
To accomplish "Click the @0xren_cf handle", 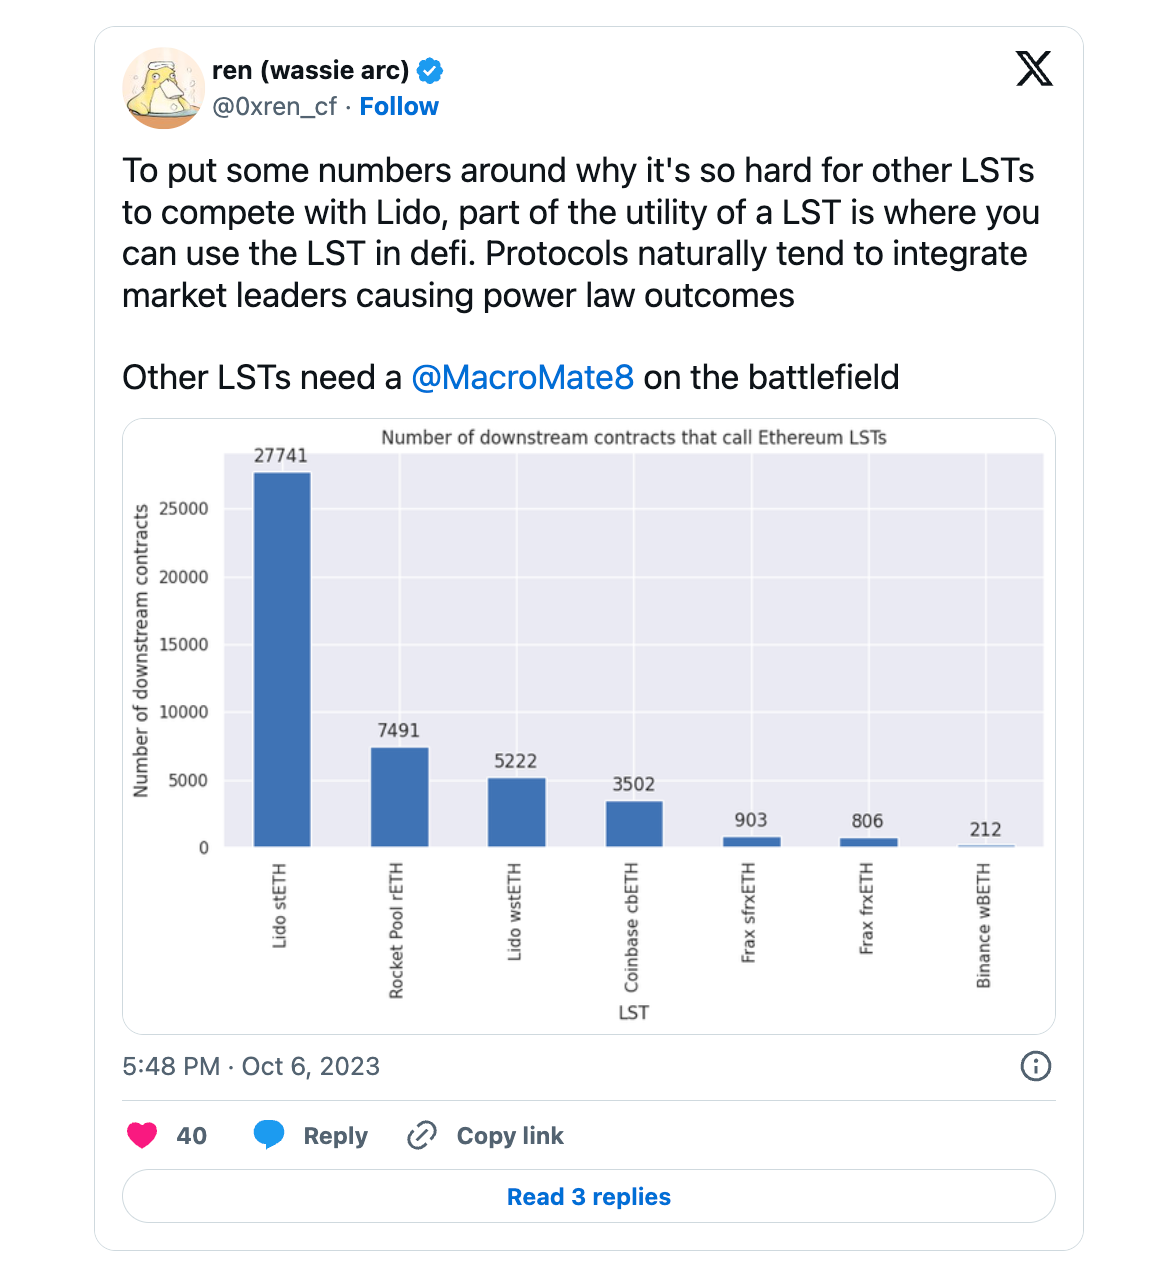I will pyautogui.click(x=274, y=106).
